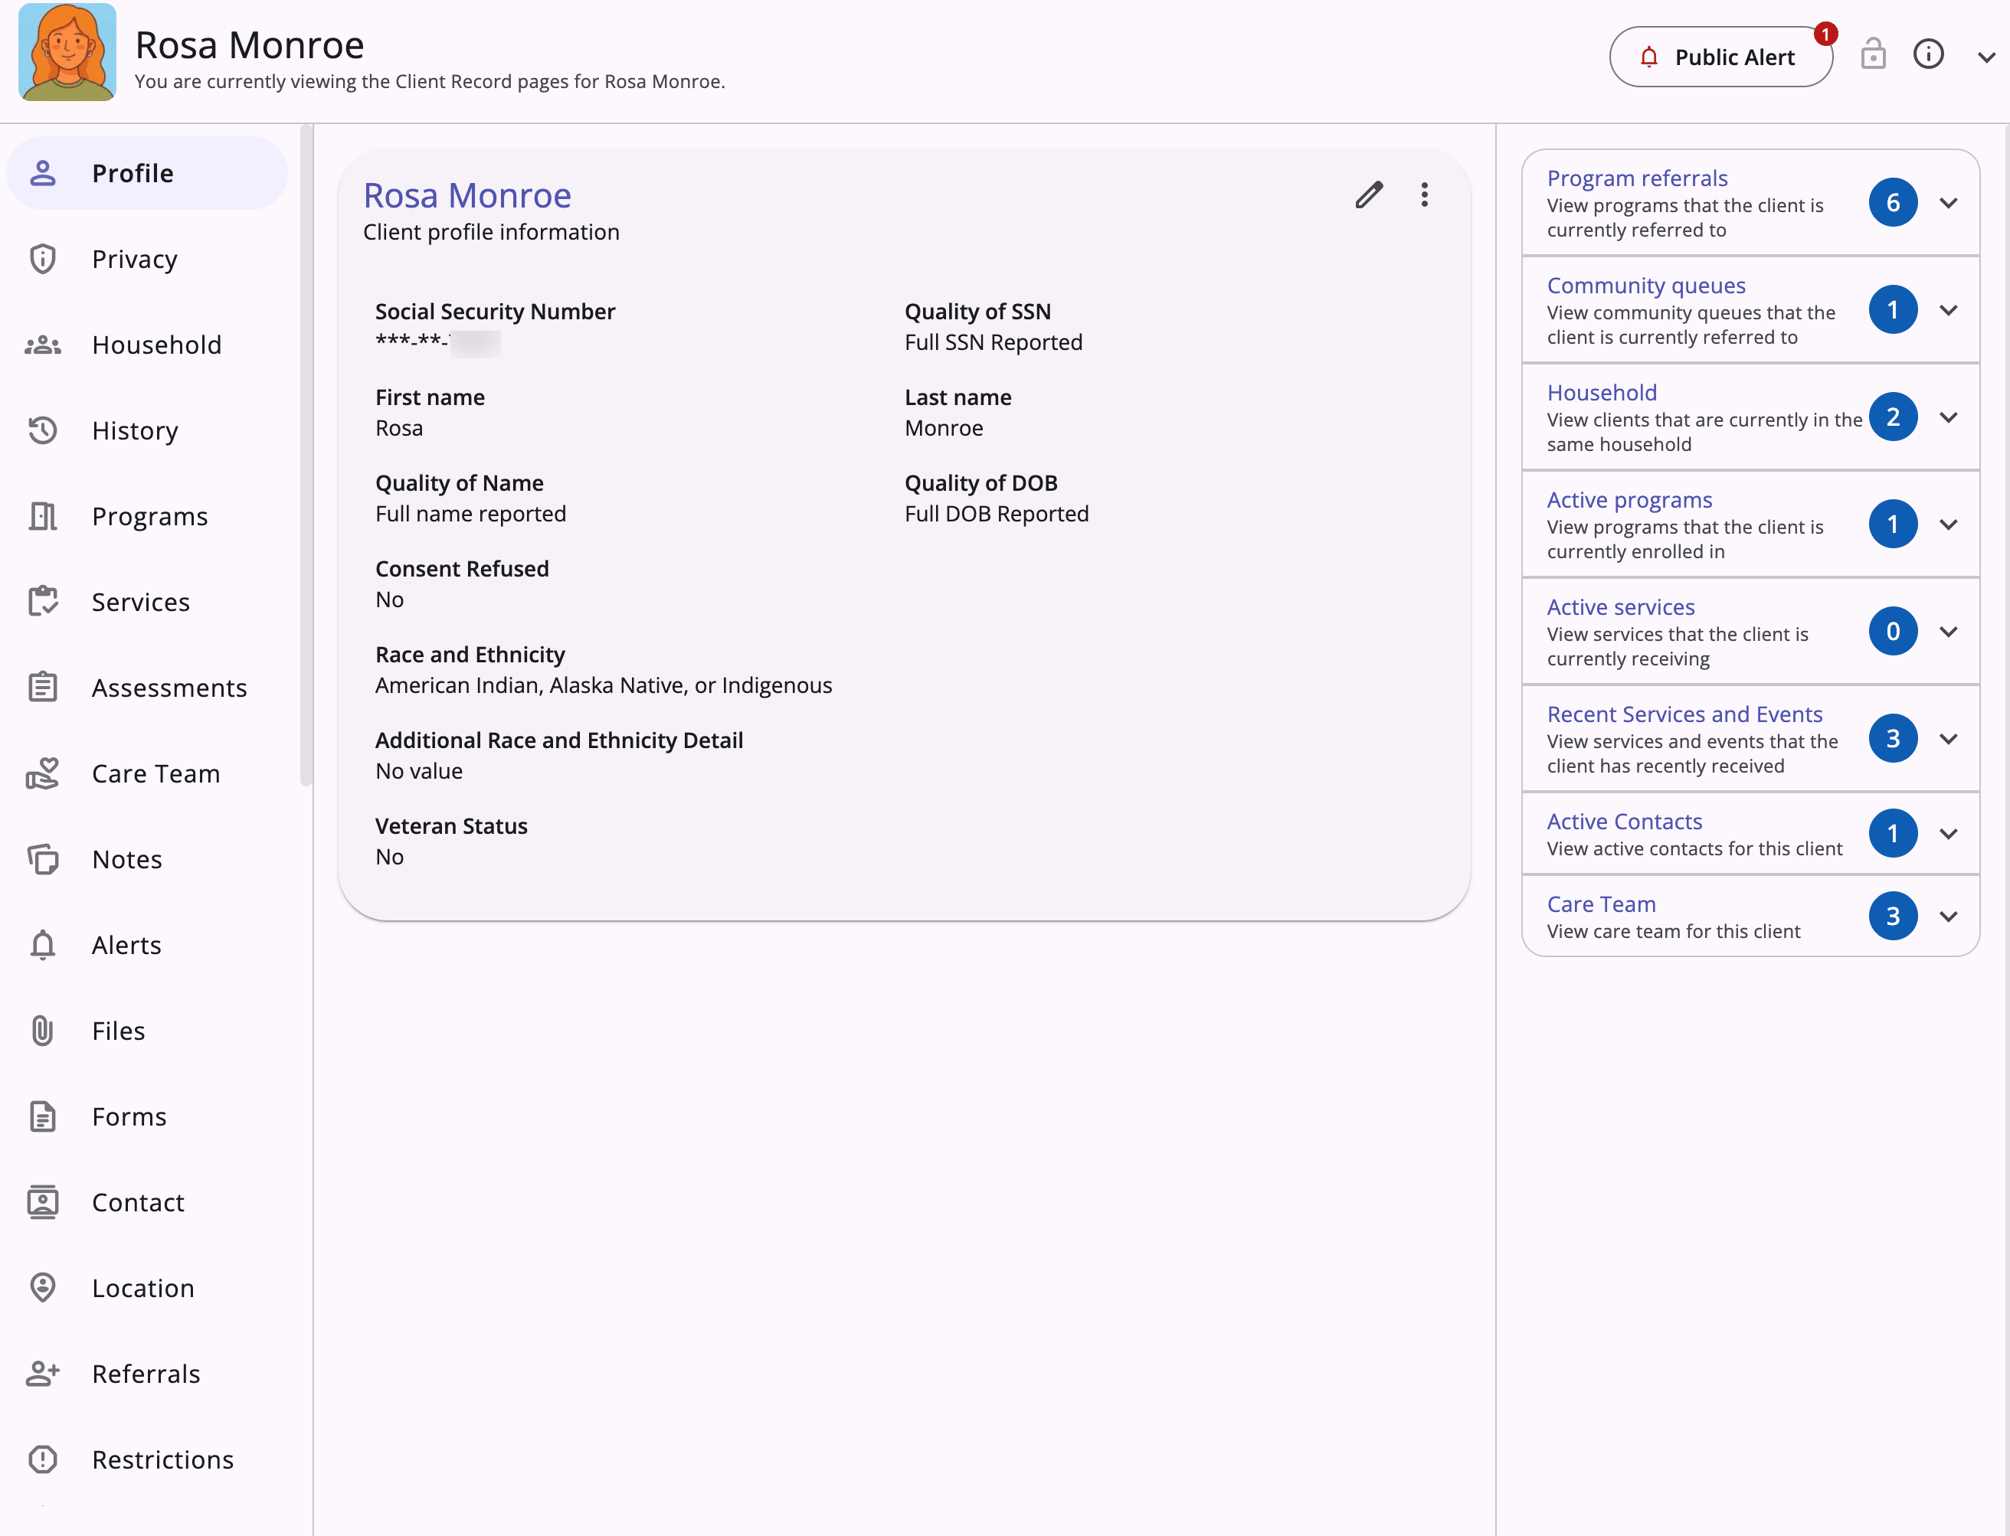The height and width of the screenshot is (1536, 2010).
Task: Open the three-dot more options menu
Action: tap(1424, 195)
